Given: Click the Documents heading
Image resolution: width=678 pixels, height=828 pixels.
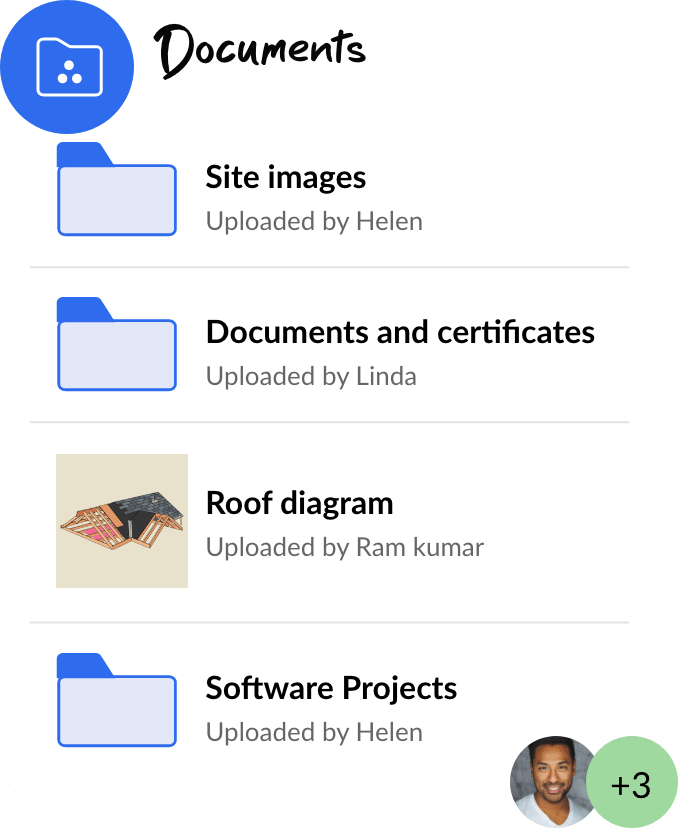Looking at the screenshot, I should pyautogui.click(x=262, y=47).
